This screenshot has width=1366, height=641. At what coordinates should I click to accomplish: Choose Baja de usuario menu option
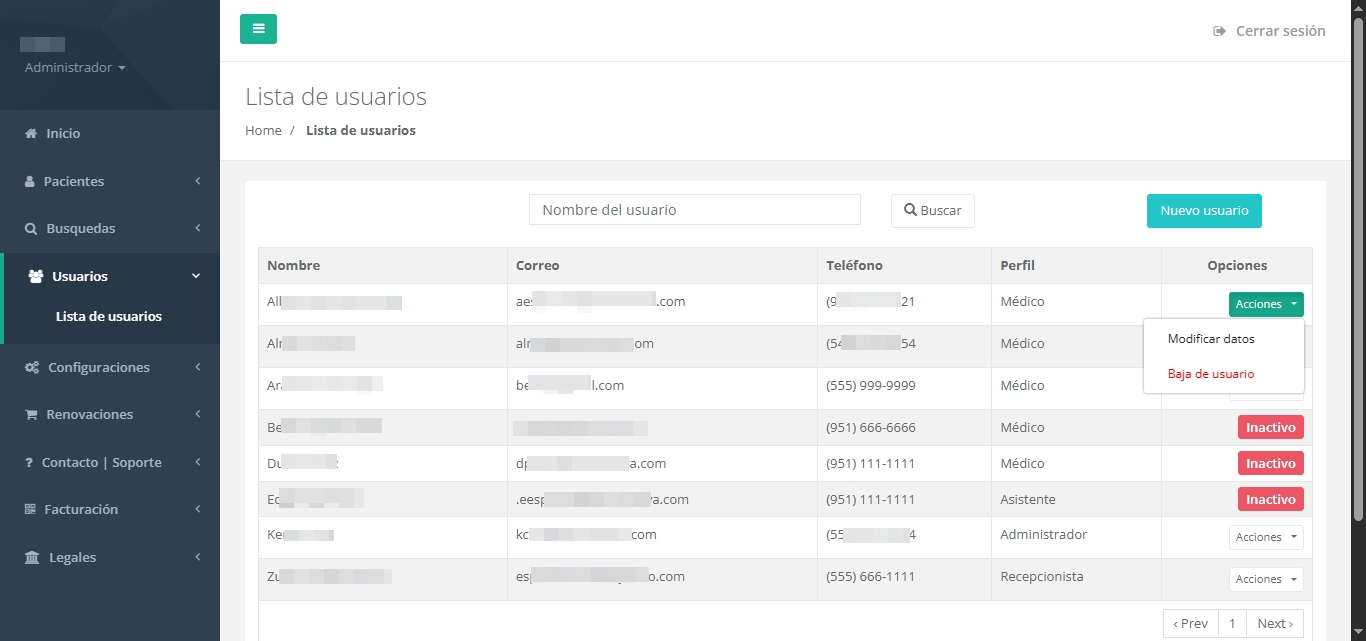1210,374
